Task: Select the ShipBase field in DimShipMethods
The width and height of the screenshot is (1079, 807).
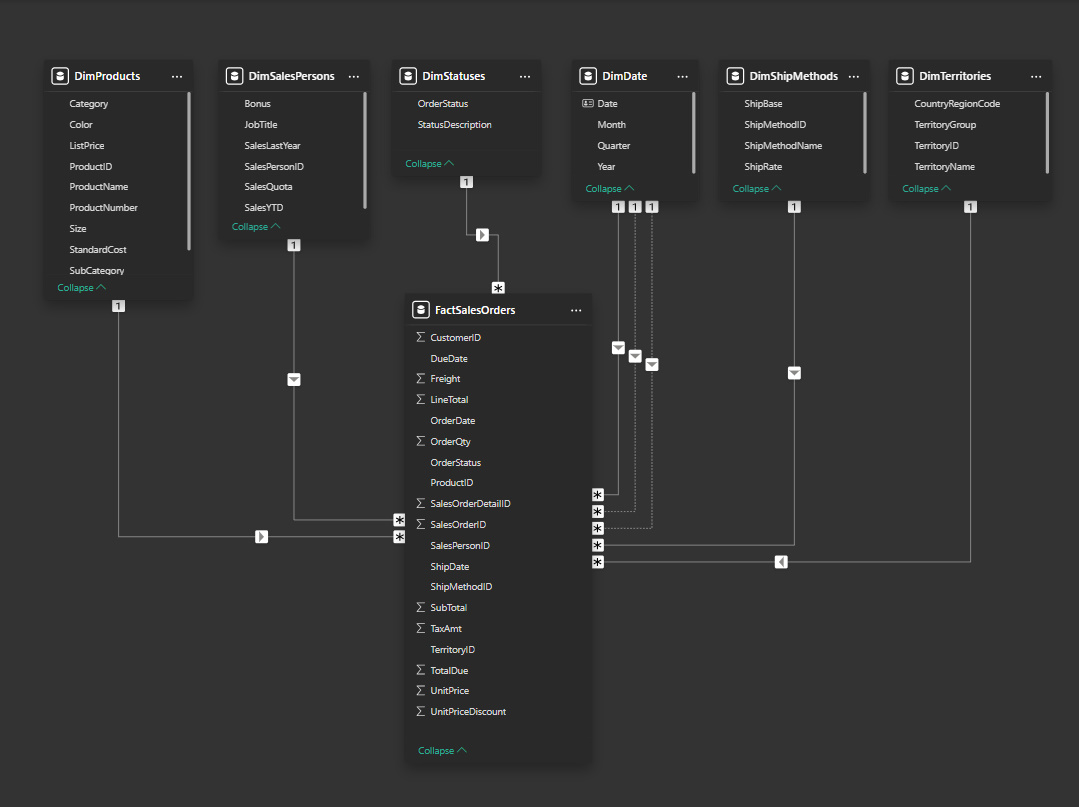Action: [763, 103]
